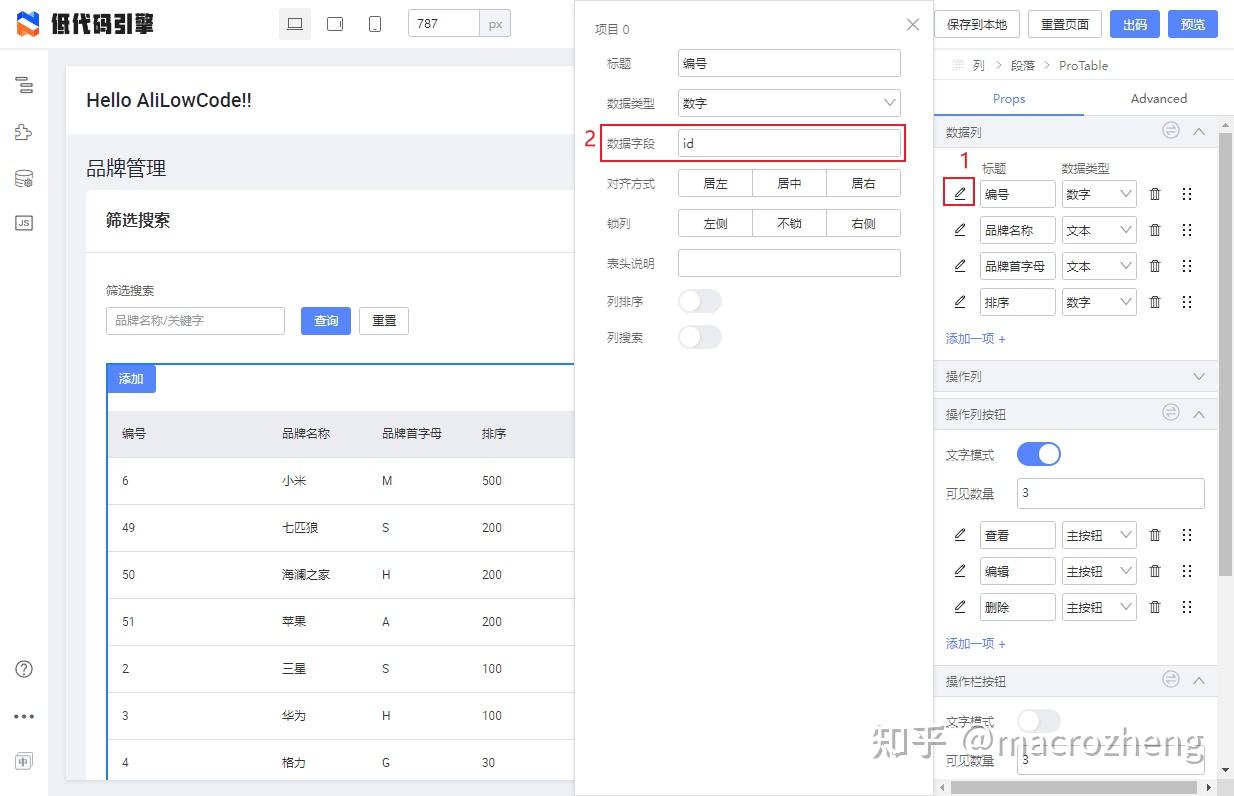1234x796 pixels.
Task: Open the outline tree panel icon
Action: point(24,85)
